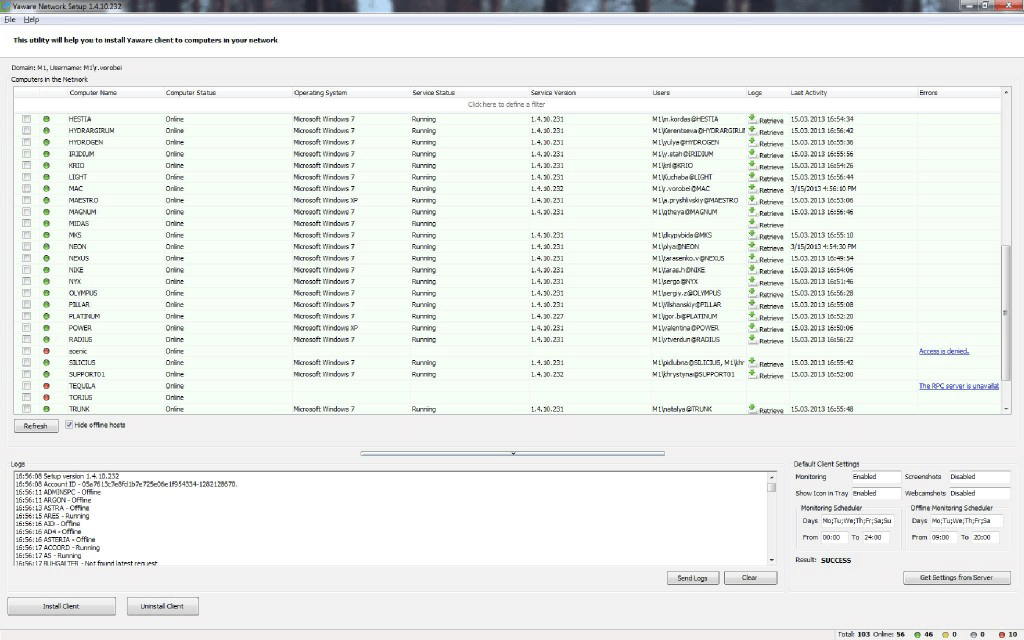Retrieve logs for the PLATINUM row
The width and height of the screenshot is (1024, 640).
(x=765, y=317)
